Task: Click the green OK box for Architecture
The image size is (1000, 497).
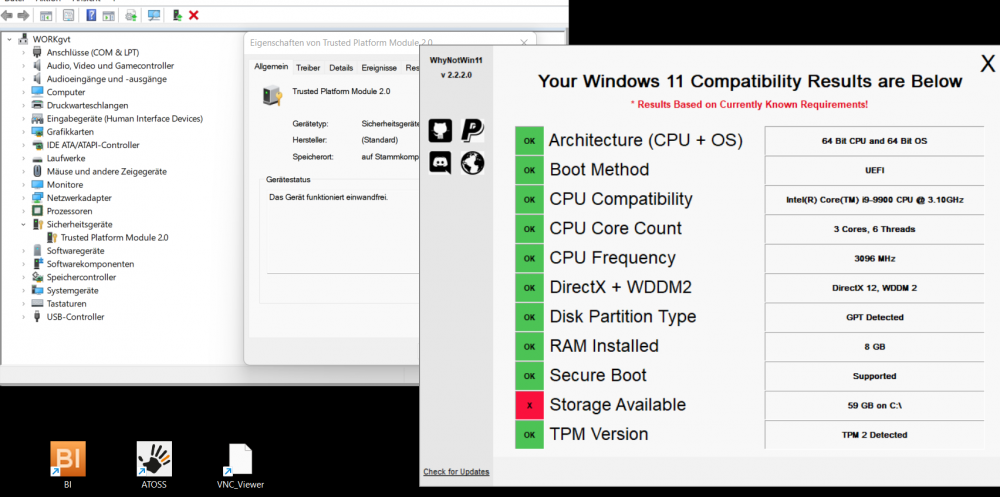Action: click(x=529, y=140)
